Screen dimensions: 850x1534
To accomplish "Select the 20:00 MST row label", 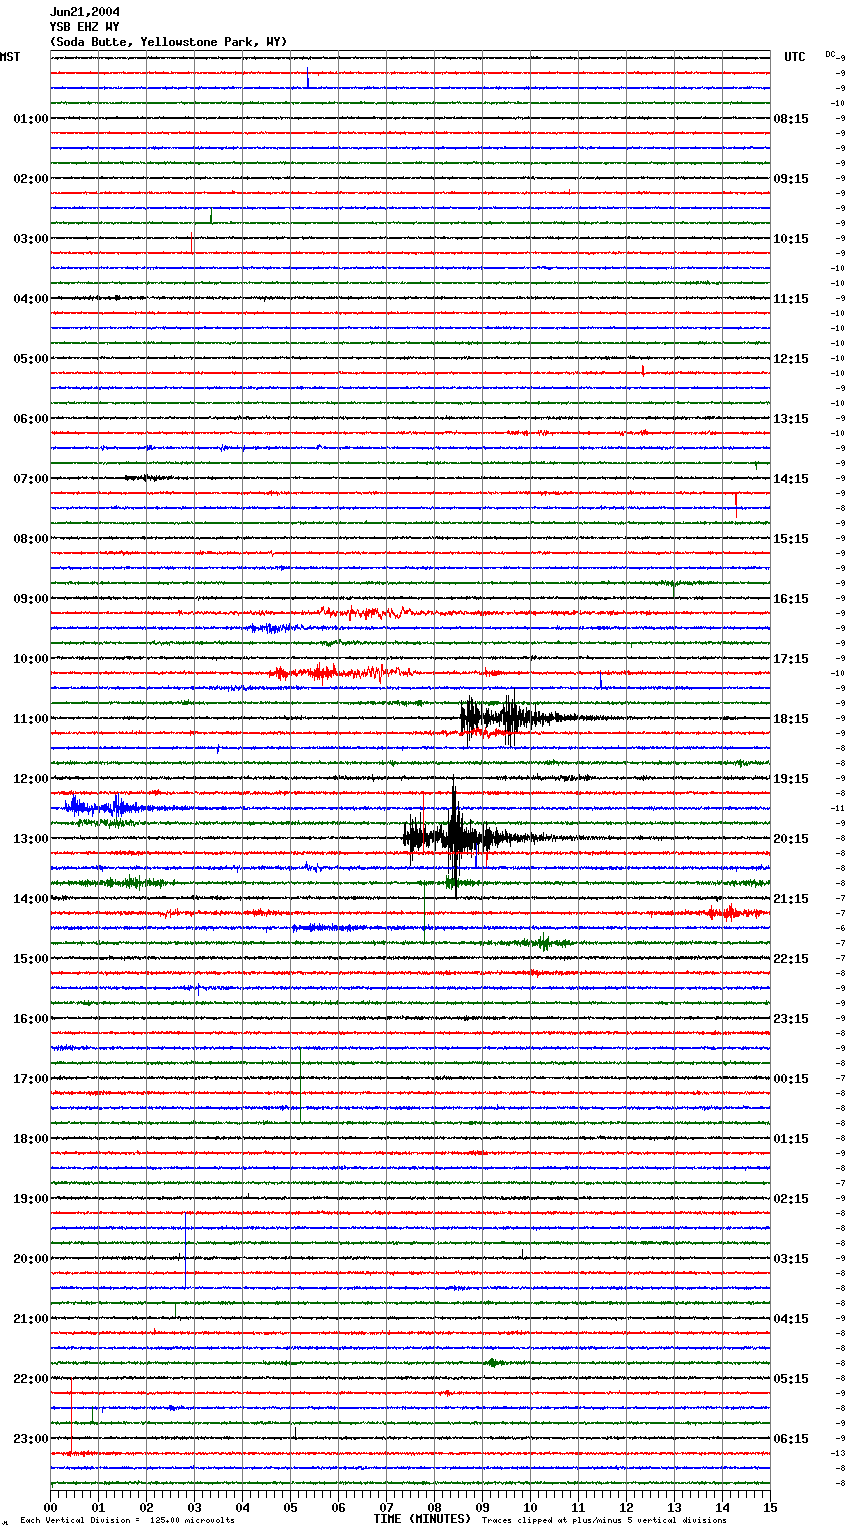I will pos(30,1259).
